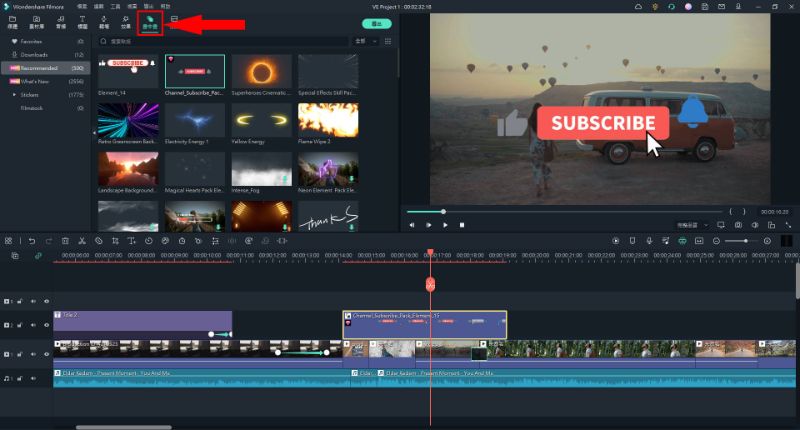The image size is (800, 430).
Task: Click the voiceover microphone icon
Action: [649, 241]
